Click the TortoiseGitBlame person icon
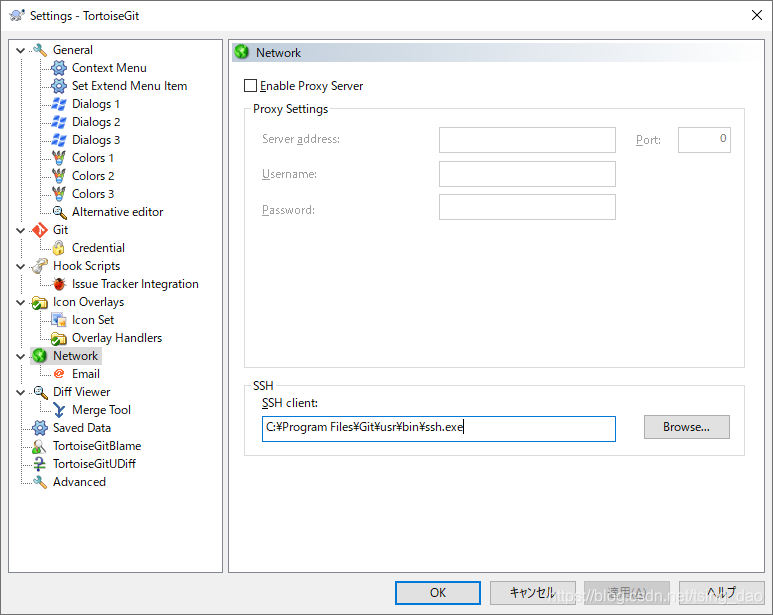Viewport: 773px width, 615px height. click(39, 446)
